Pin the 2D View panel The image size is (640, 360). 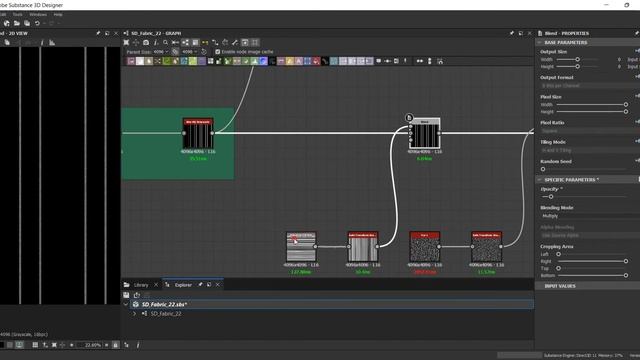98,33
